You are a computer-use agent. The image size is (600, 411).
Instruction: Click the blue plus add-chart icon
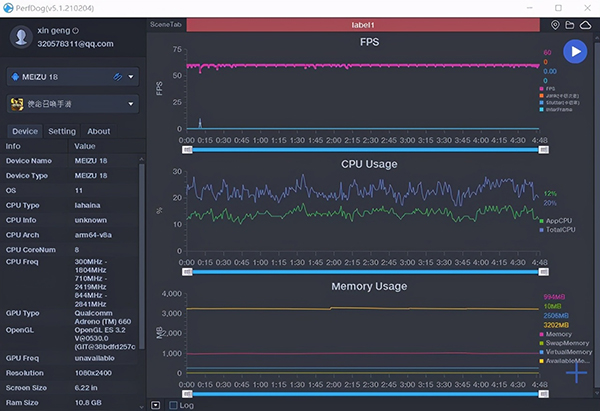pyautogui.click(x=576, y=372)
